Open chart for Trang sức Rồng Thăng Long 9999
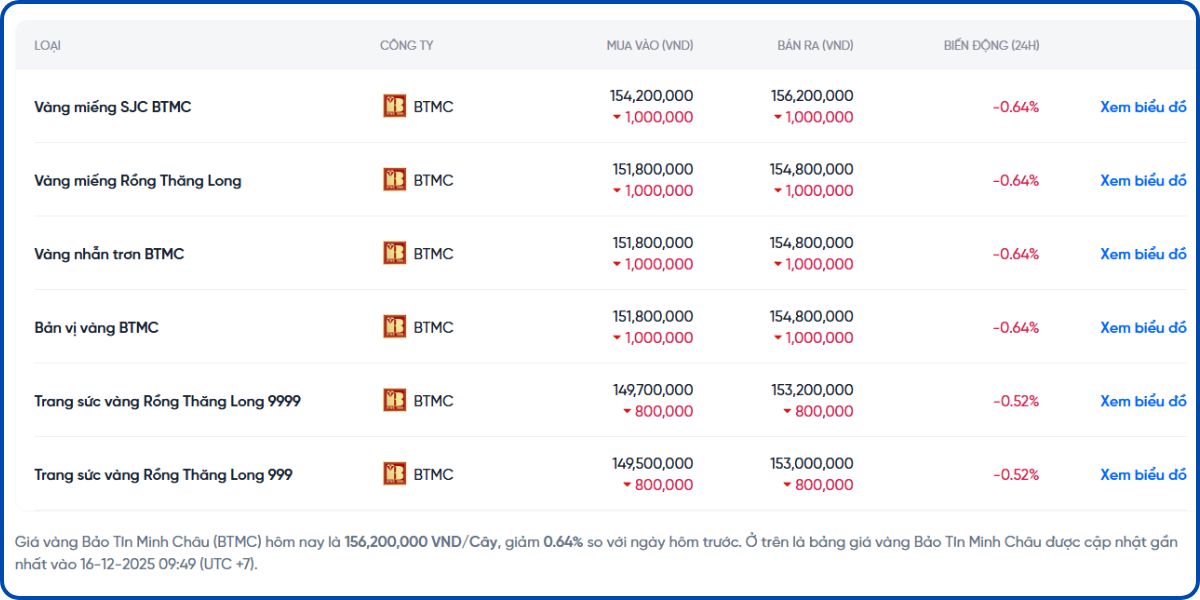Viewport: 1200px width, 600px height. coord(1143,401)
